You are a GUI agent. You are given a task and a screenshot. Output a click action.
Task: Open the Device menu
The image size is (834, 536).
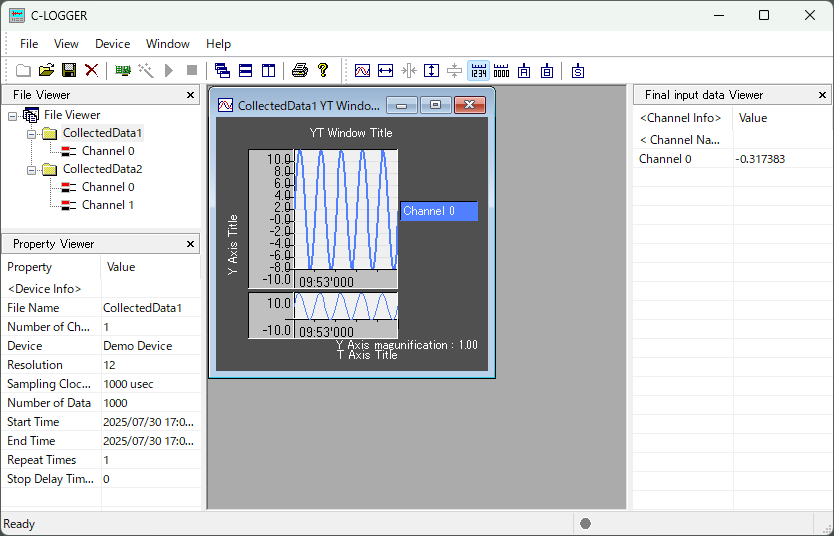pyautogui.click(x=112, y=44)
